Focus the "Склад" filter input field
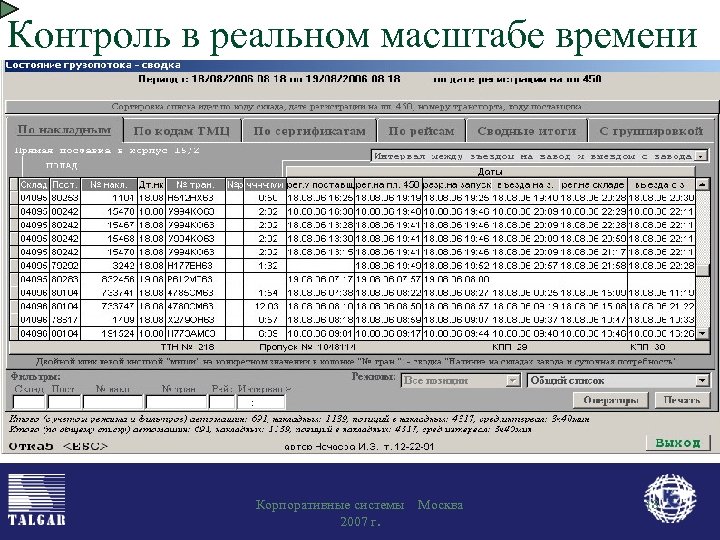This screenshot has width=720, height=540. (x=29, y=402)
